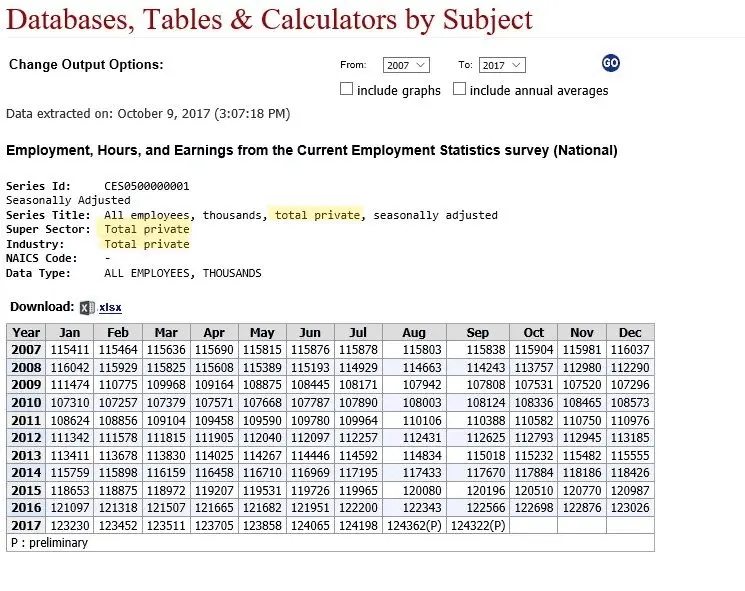This screenshot has width=745, height=591.
Task: Click the 2007 row header
Action: (26, 350)
